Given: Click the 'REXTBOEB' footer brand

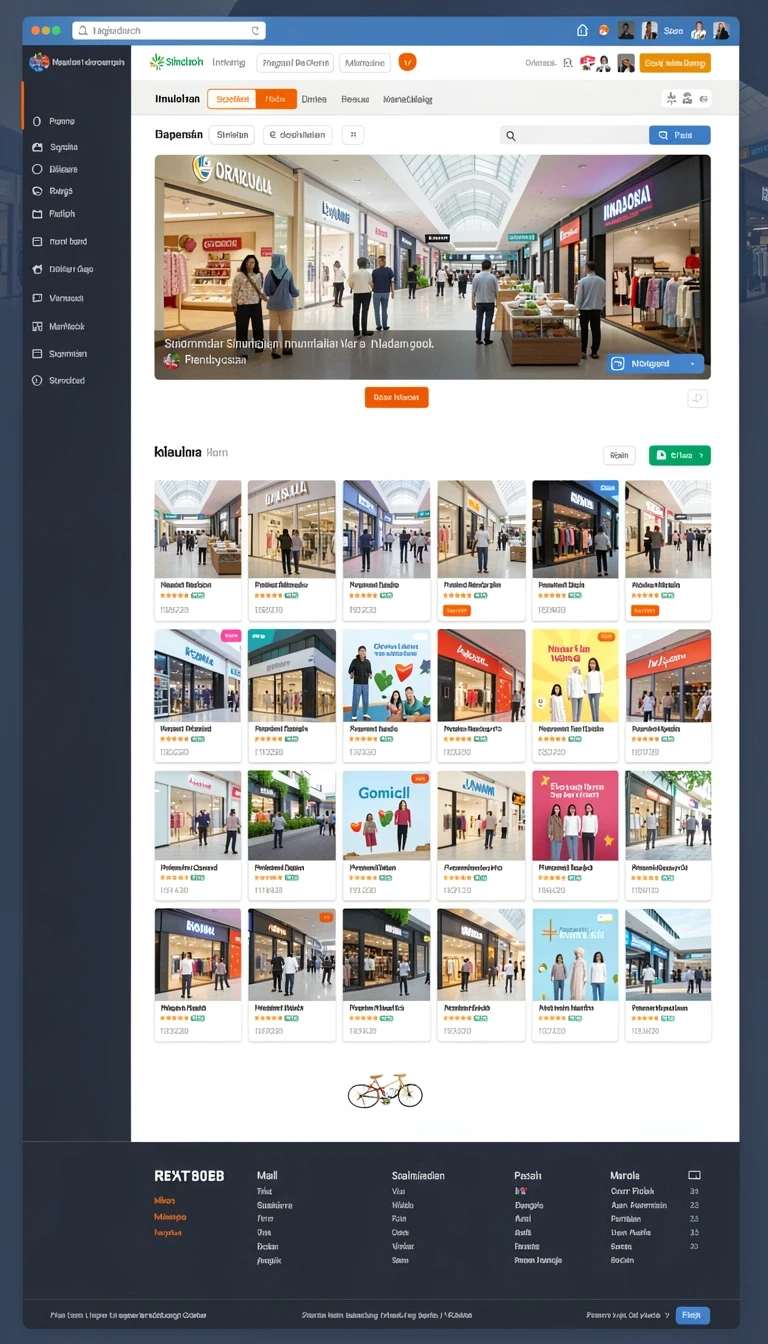Looking at the screenshot, I should tap(189, 1176).
